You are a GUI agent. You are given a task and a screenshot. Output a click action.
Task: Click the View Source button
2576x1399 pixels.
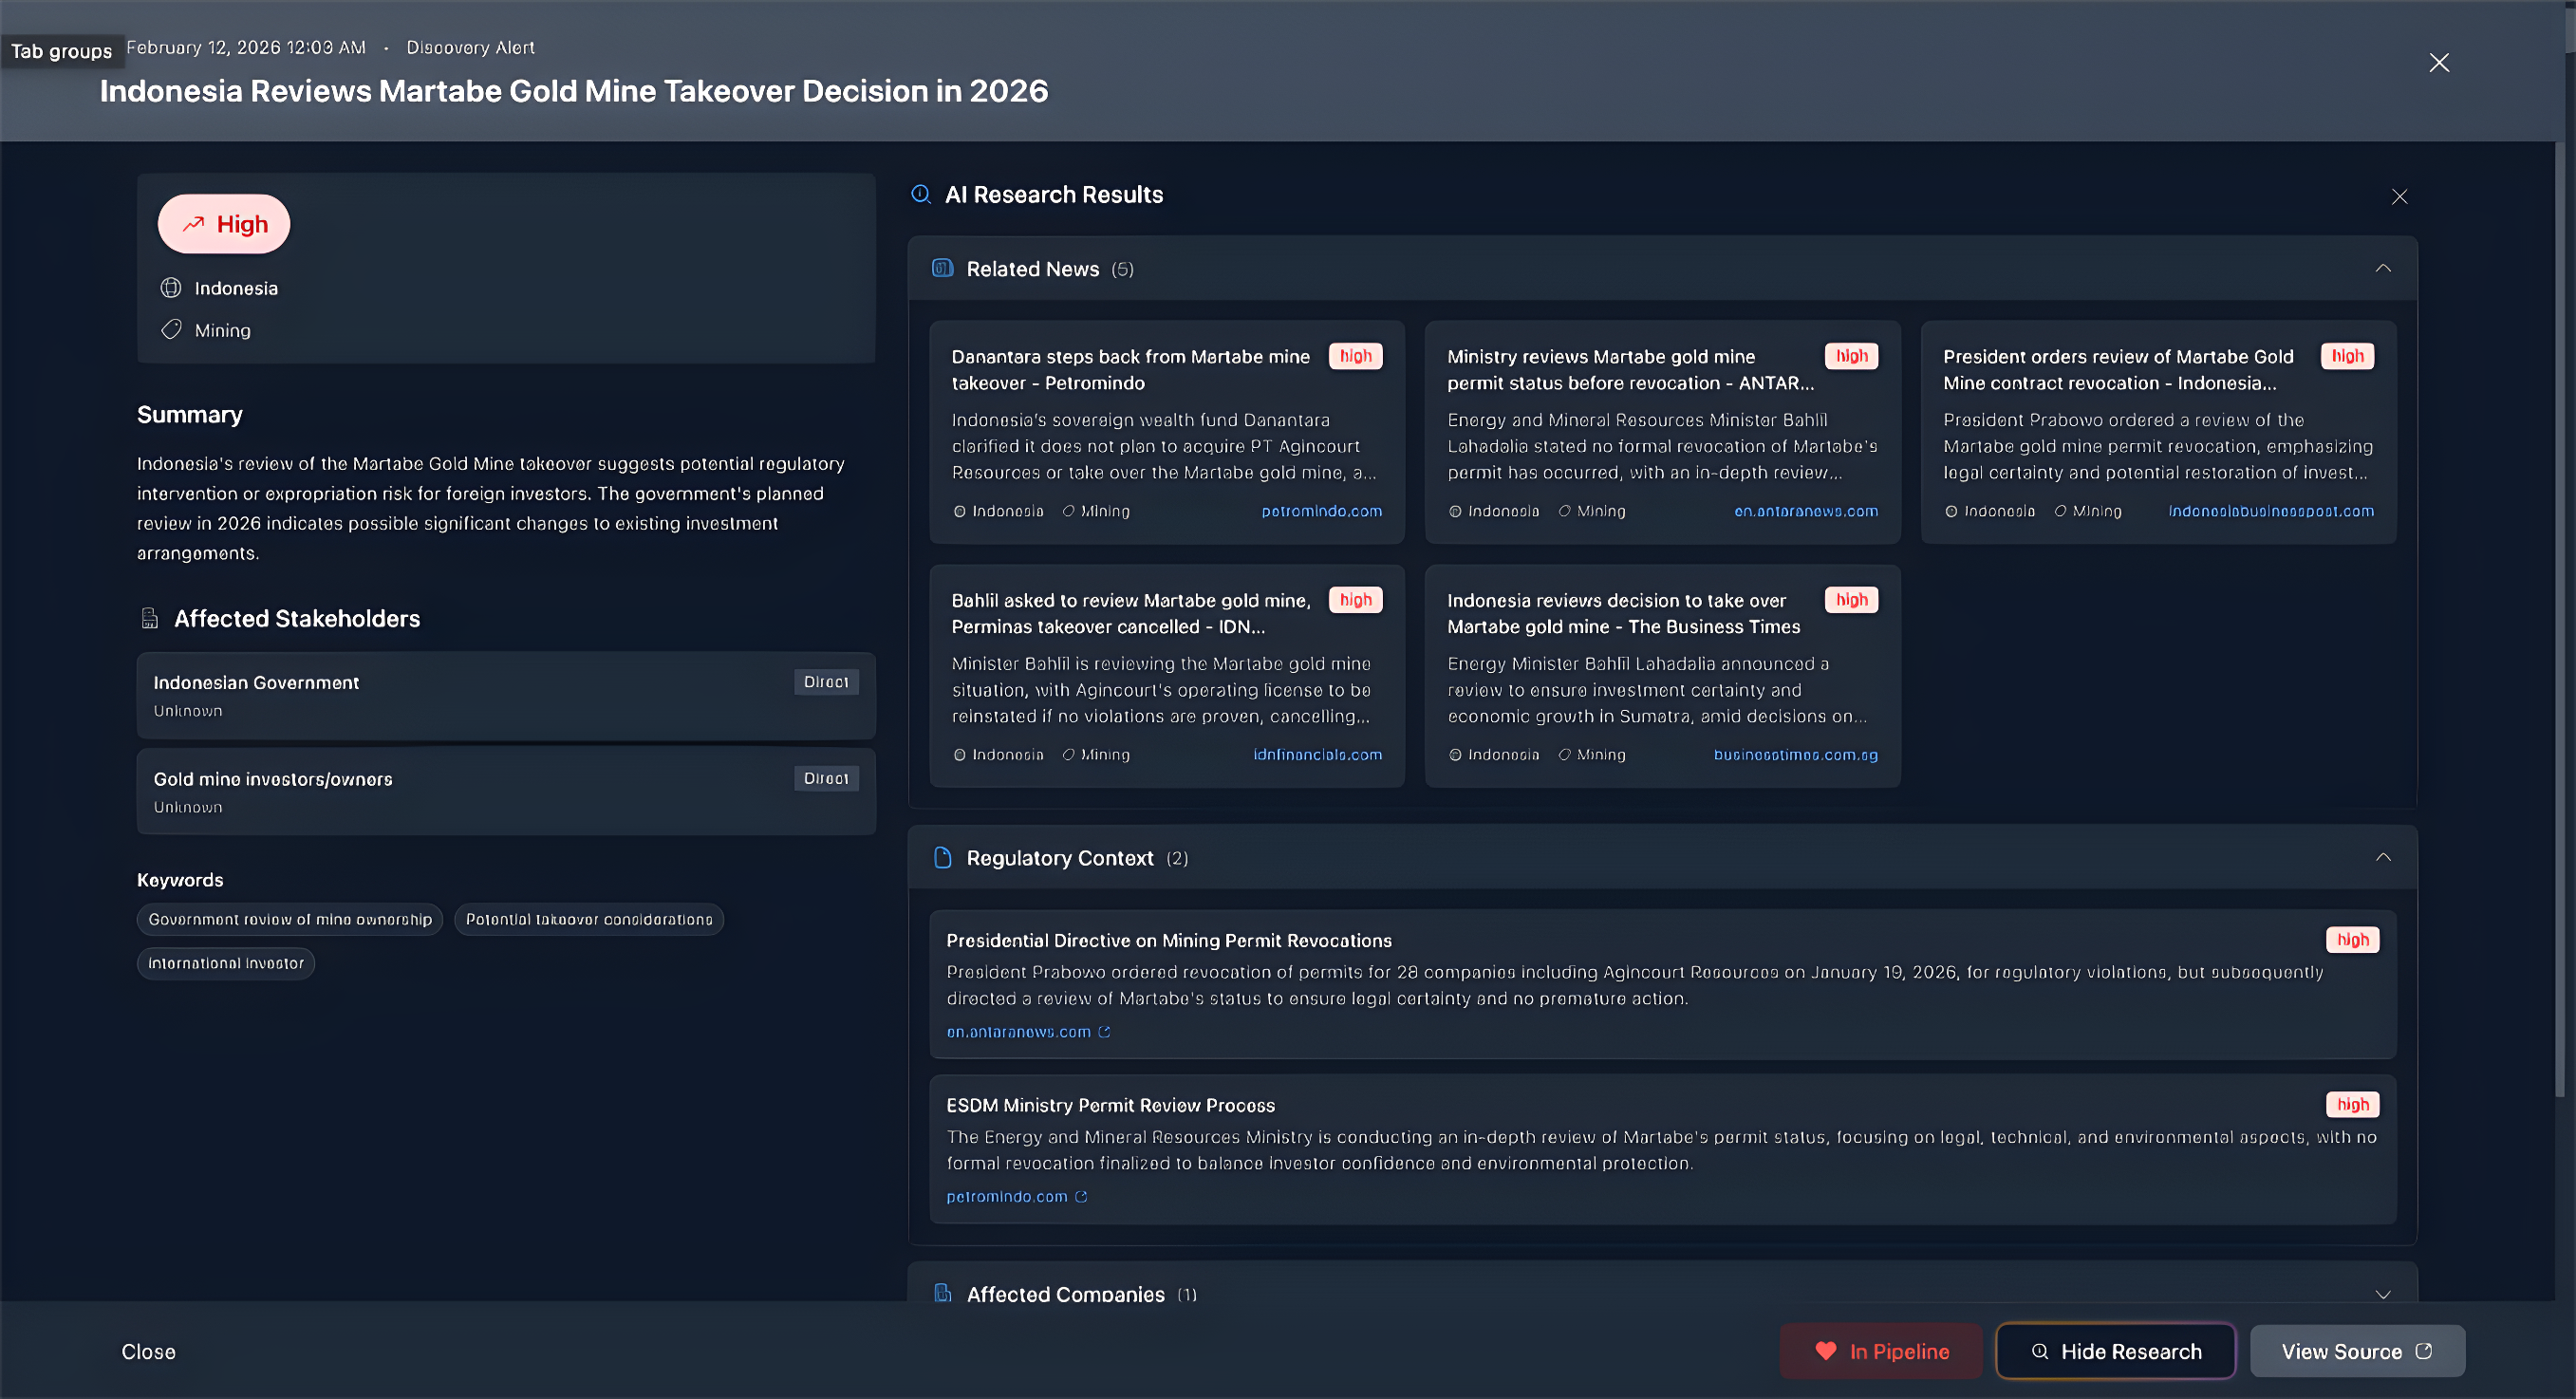[x=2357, y=1350]
